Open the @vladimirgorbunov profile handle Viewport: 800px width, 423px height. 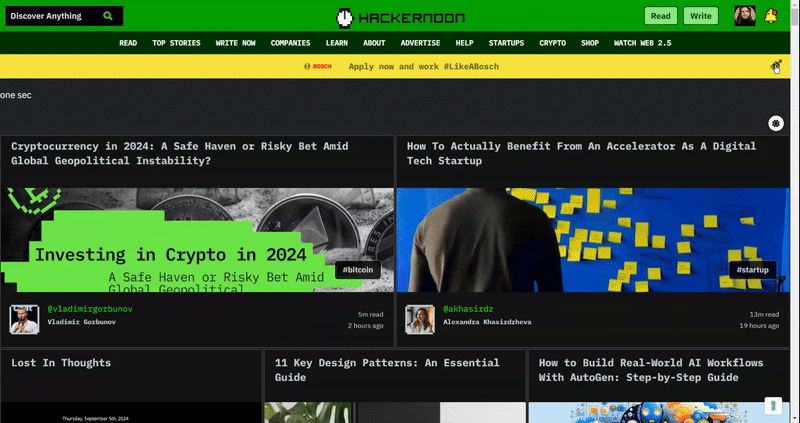[90, 309]
